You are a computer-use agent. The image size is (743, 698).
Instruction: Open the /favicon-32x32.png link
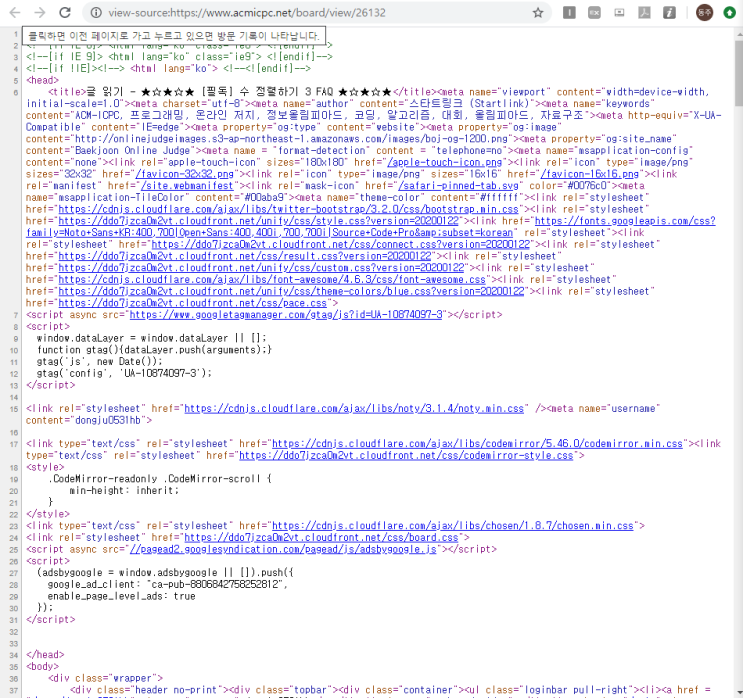pos(184,174)
